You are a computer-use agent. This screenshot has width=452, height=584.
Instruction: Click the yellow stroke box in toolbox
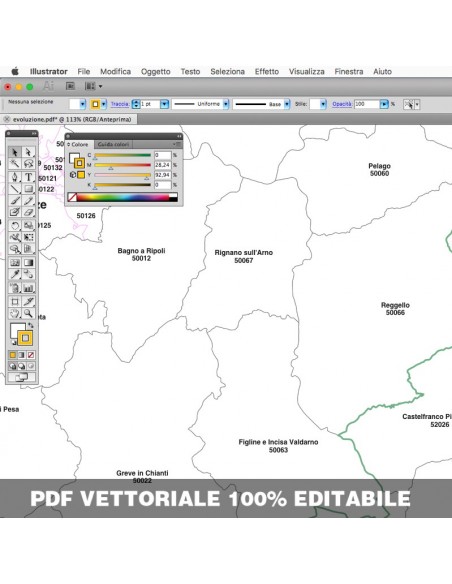[x=25, y=338]
